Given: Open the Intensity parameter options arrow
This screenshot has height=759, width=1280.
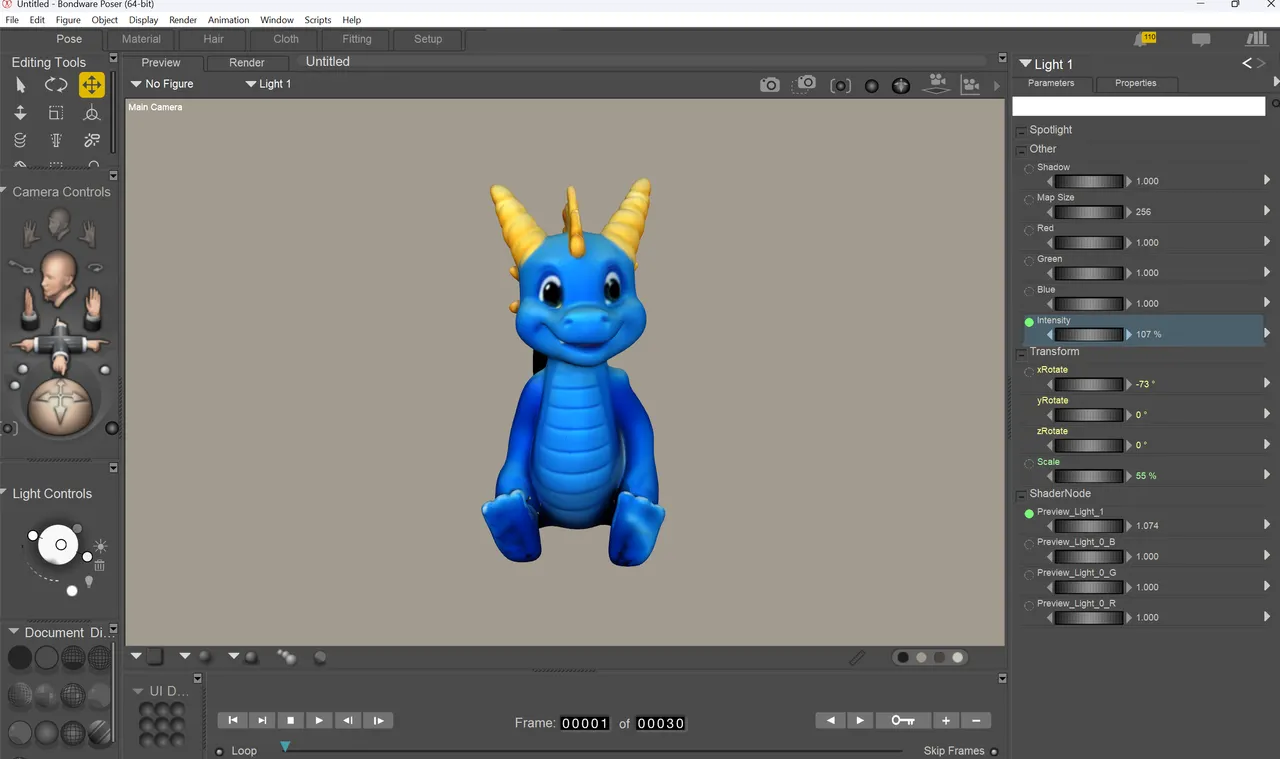Looking at the screenshot, I should click(1267, 333).
